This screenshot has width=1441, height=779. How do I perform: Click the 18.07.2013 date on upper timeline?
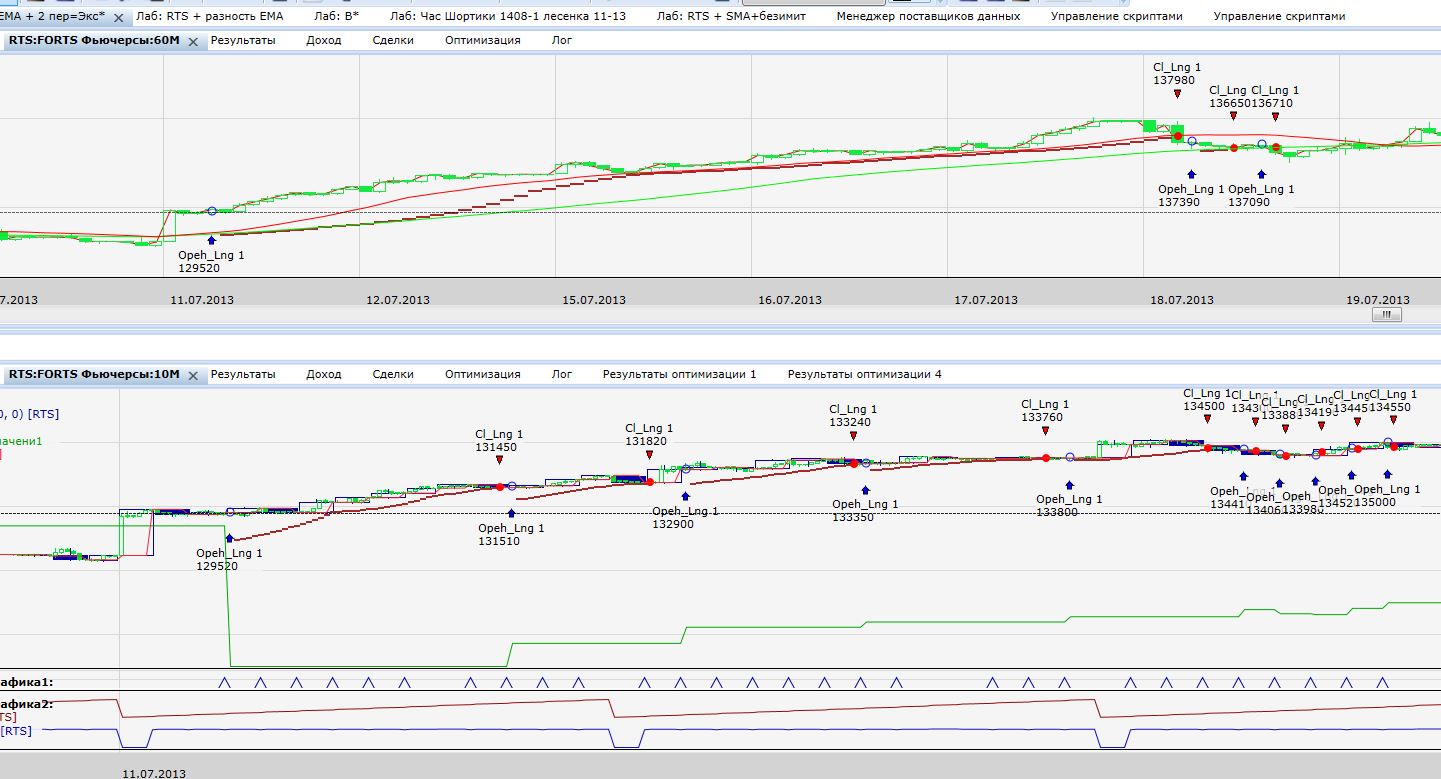[1181, 300]
